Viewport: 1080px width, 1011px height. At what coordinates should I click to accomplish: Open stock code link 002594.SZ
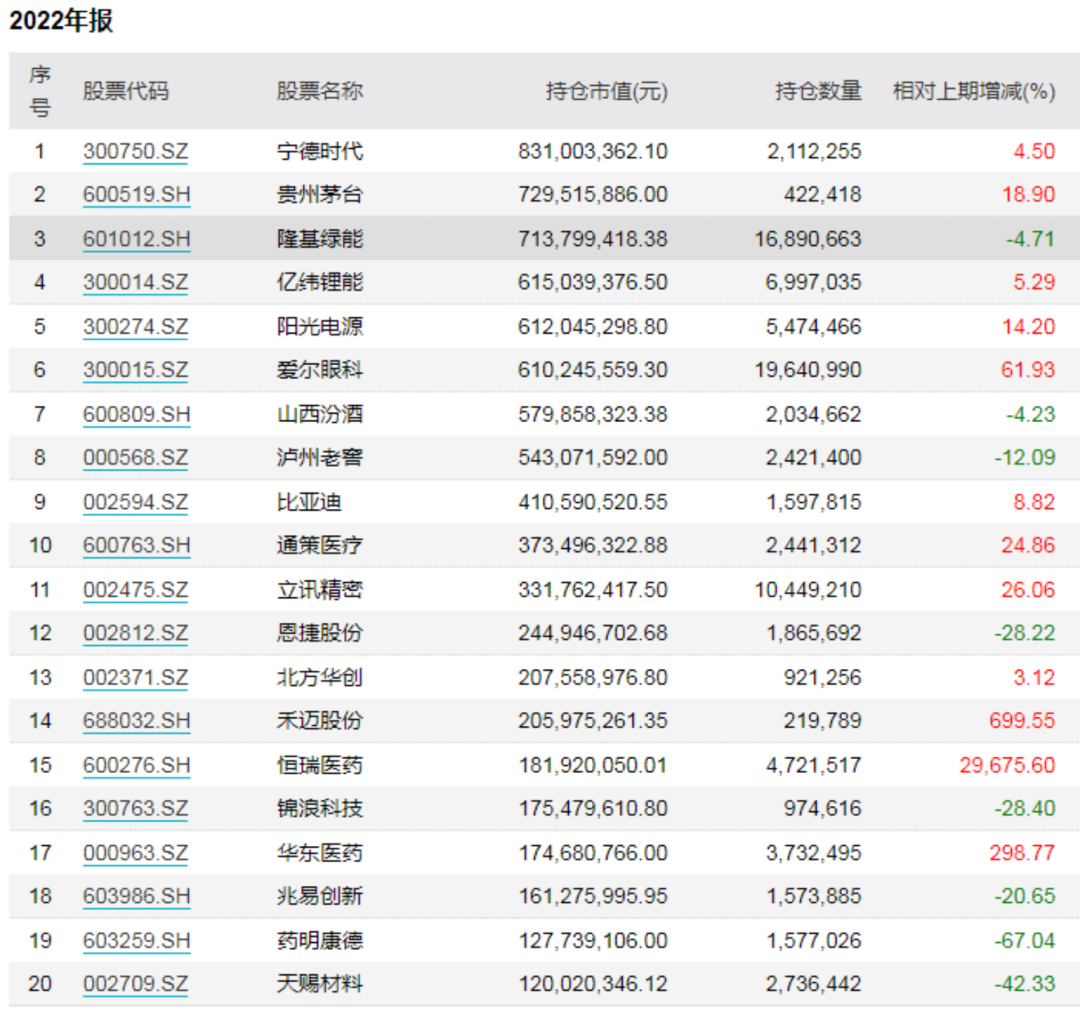136,502
